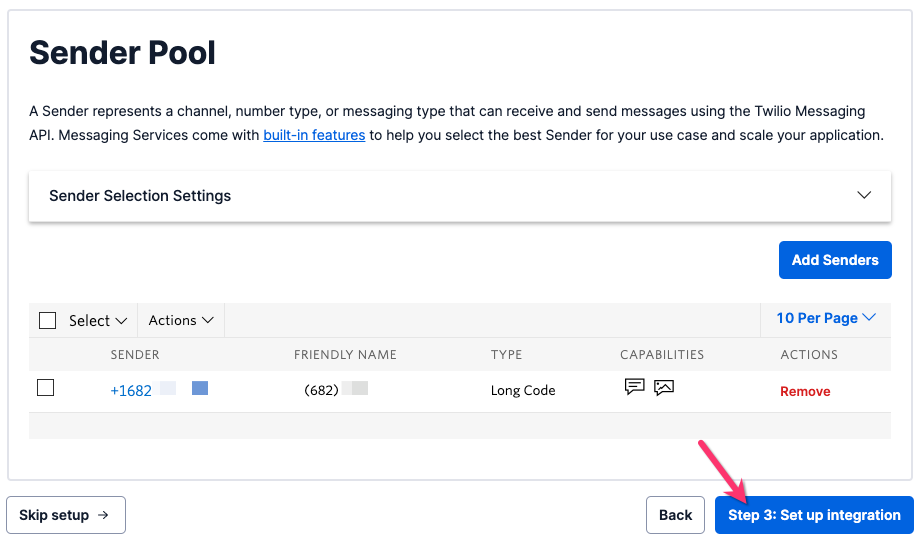Click the Add Senders button

pos(835,260)
